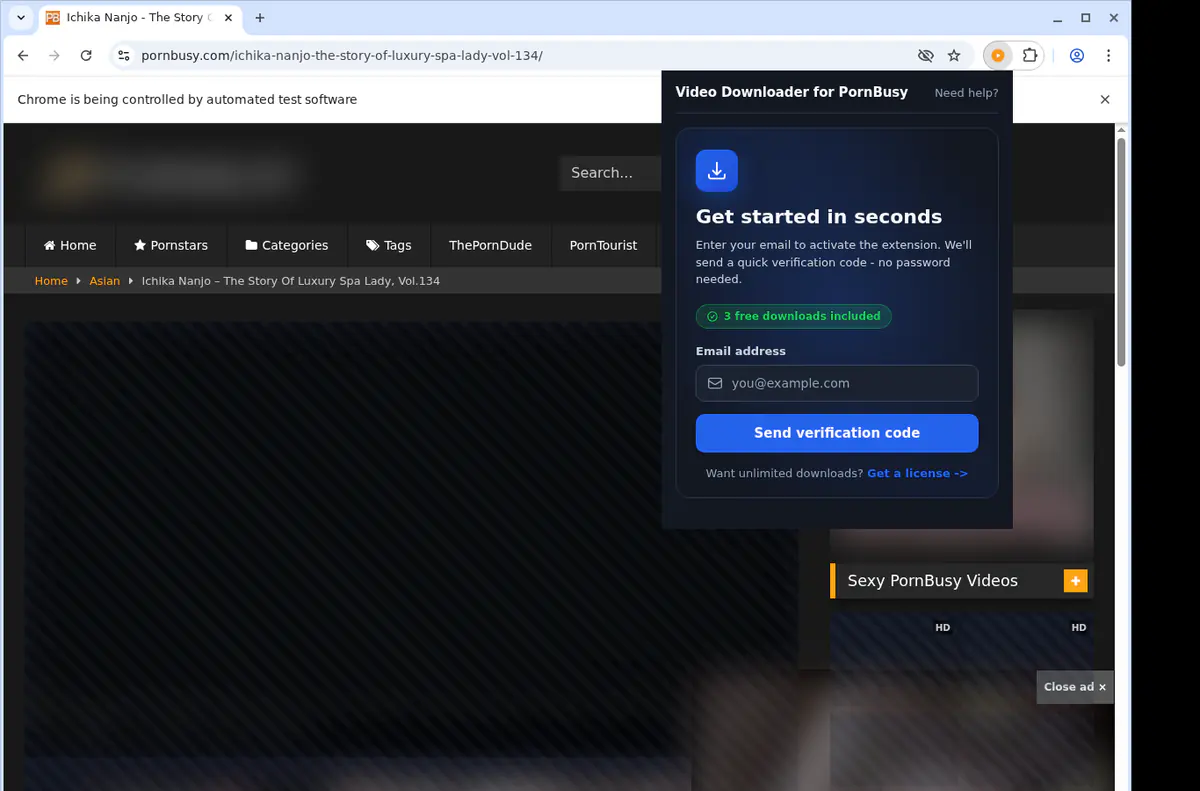1200x791 pixels.
Task: Open the Home menu item
Action: point(70,245)
